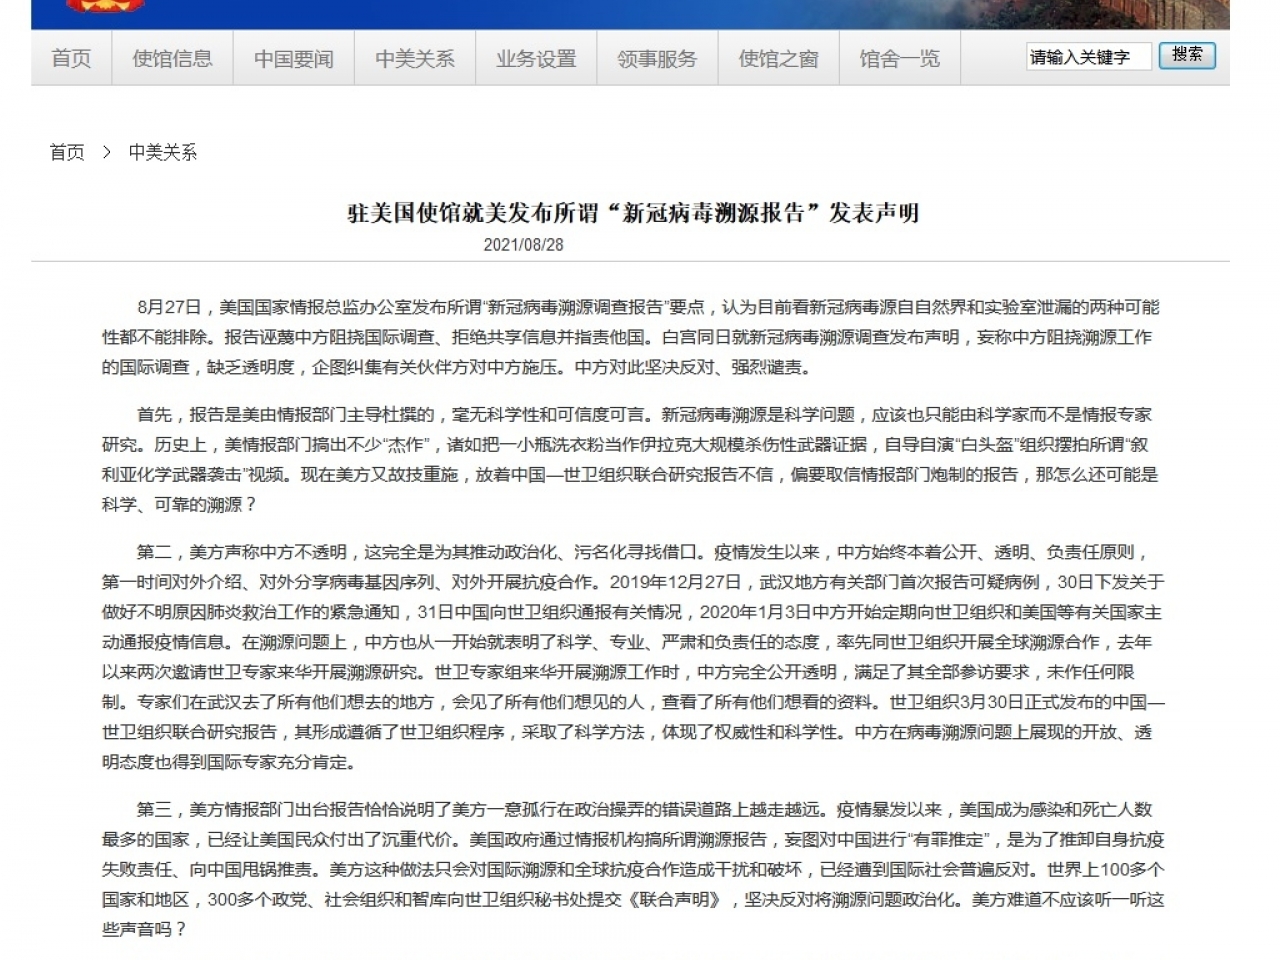Screen dimensions: 1280x960
Task: Click the 搜索 search button
Action: (1187, 56)
